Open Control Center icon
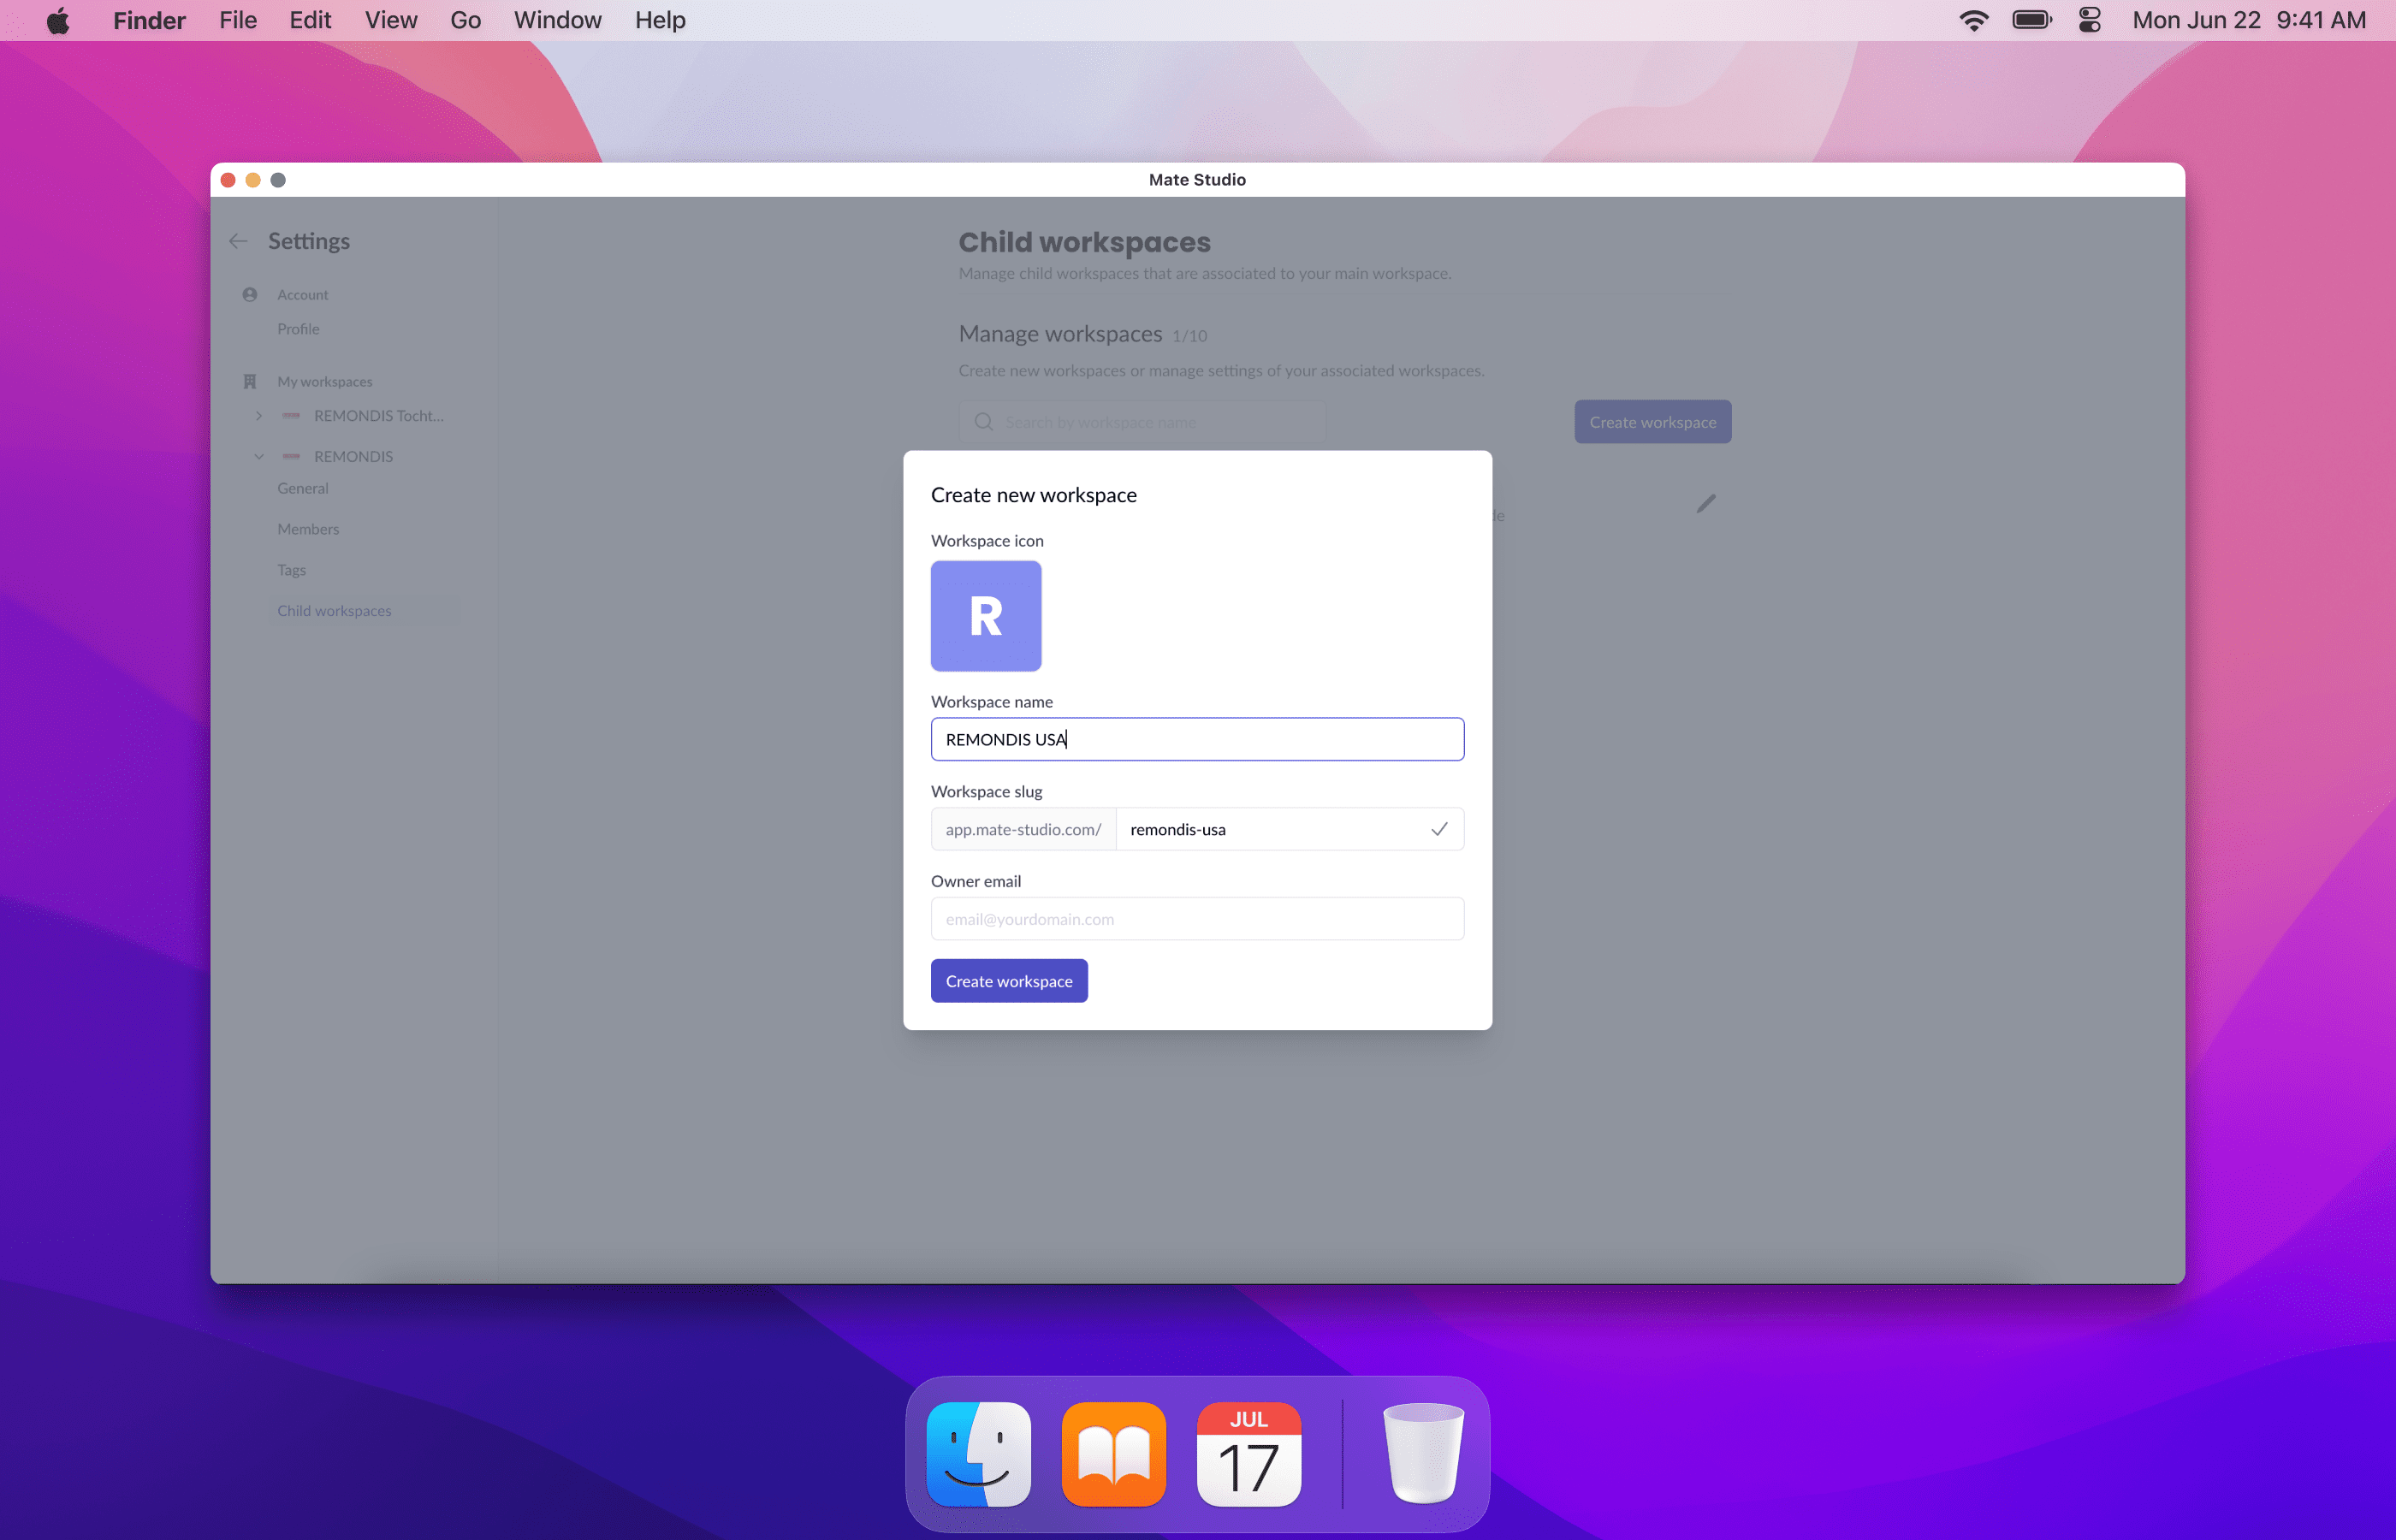 click(x=2090, y=20)
